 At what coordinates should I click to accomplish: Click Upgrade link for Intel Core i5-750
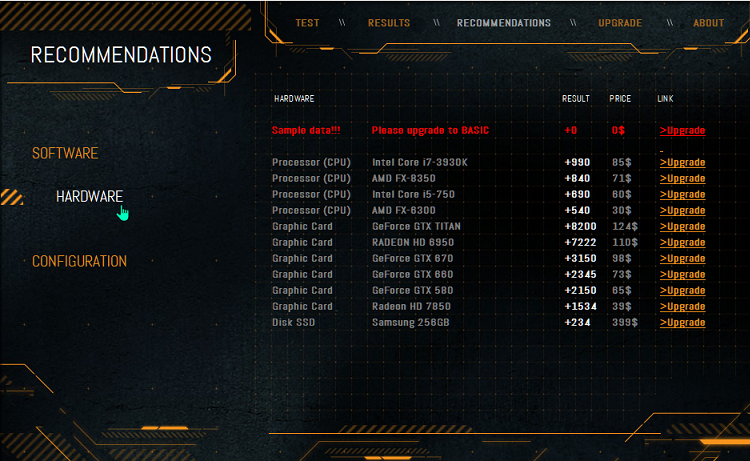point(682,194)
